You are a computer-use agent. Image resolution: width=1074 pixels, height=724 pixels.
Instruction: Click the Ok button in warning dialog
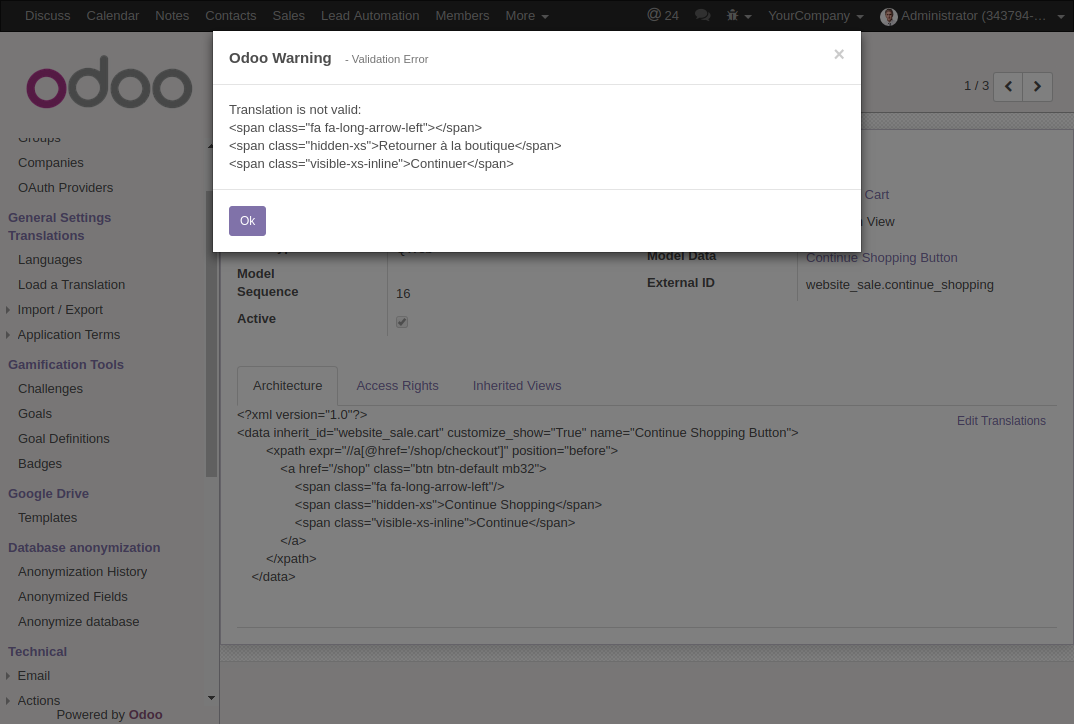click(x=247, y=221)
